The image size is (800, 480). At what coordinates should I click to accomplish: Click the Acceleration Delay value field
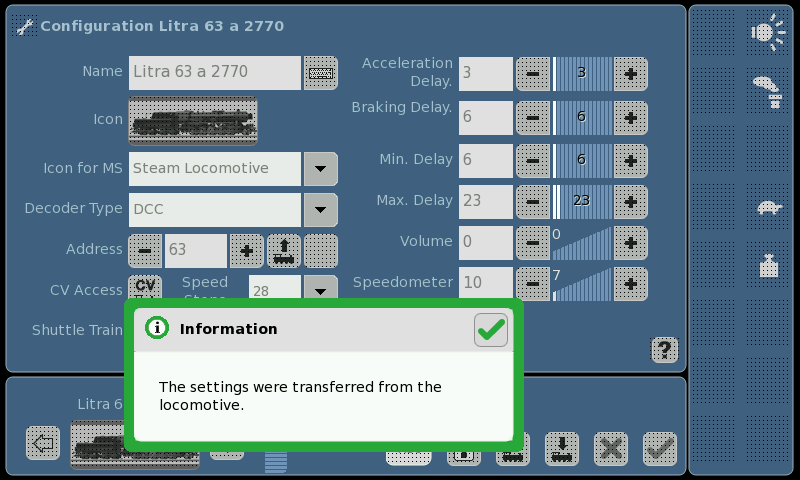point(486,74)
